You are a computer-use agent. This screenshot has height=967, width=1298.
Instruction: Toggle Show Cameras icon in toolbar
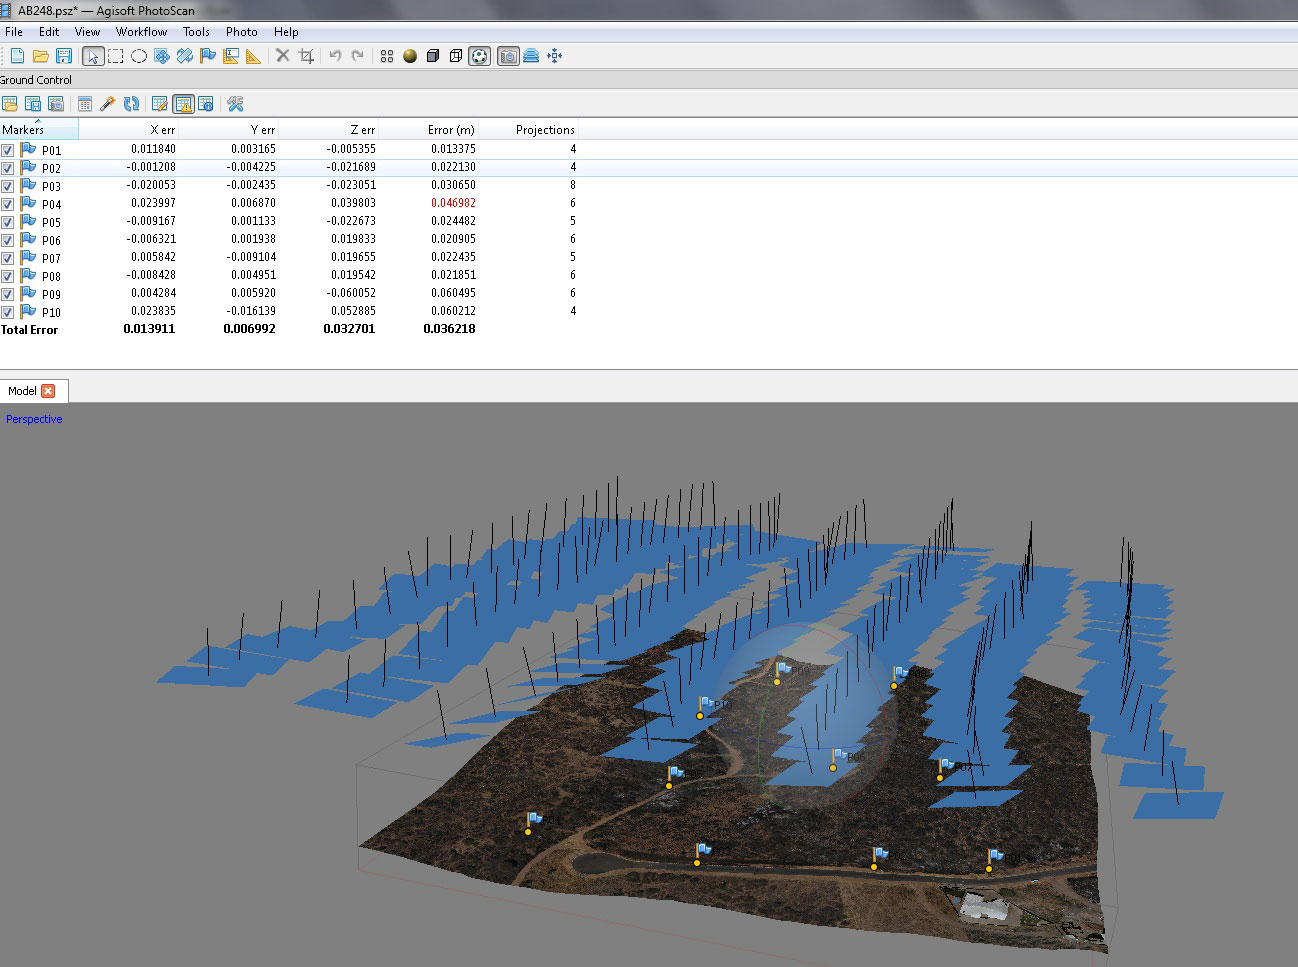click(x=508, y=56)
